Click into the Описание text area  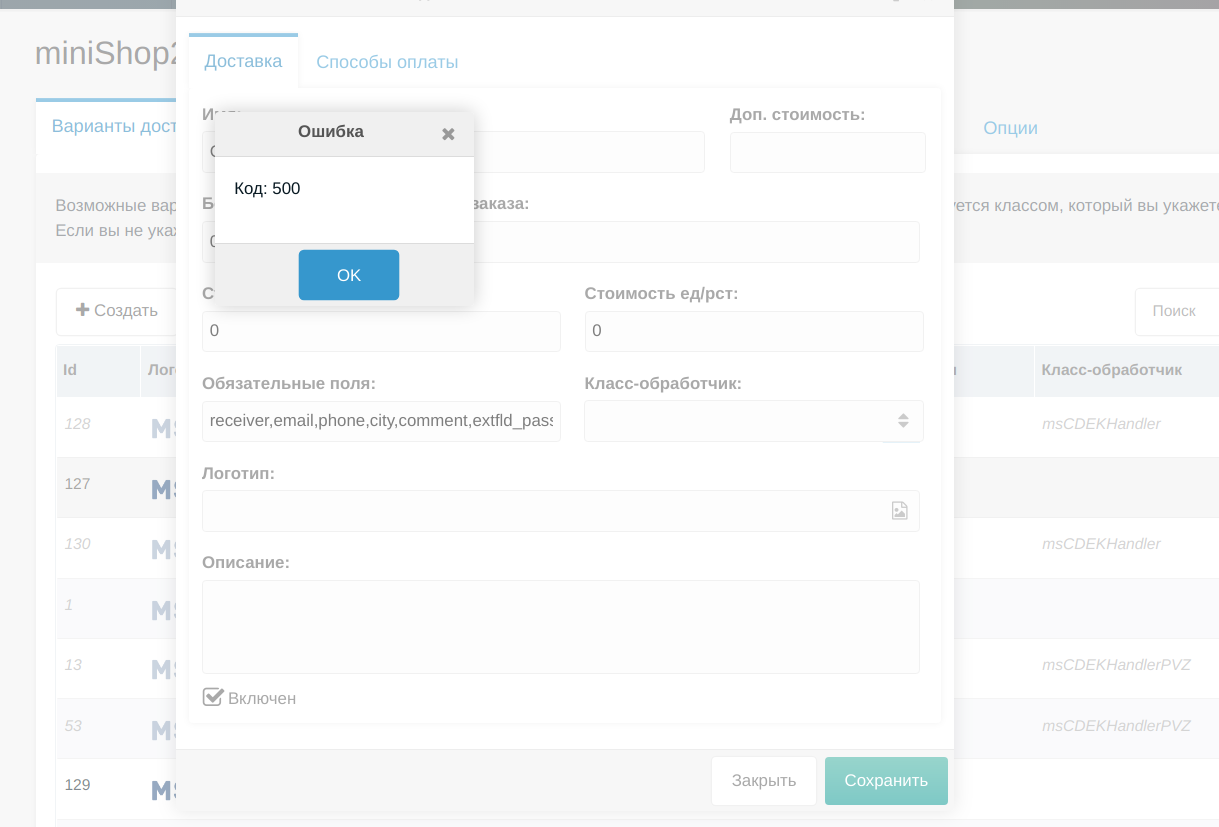560,627
